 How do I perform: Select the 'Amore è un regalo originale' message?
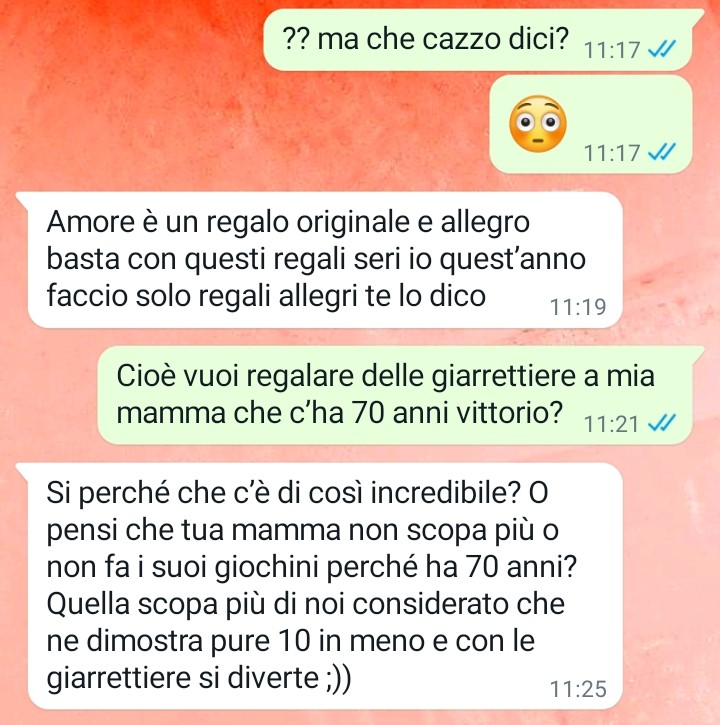(325, 260)
